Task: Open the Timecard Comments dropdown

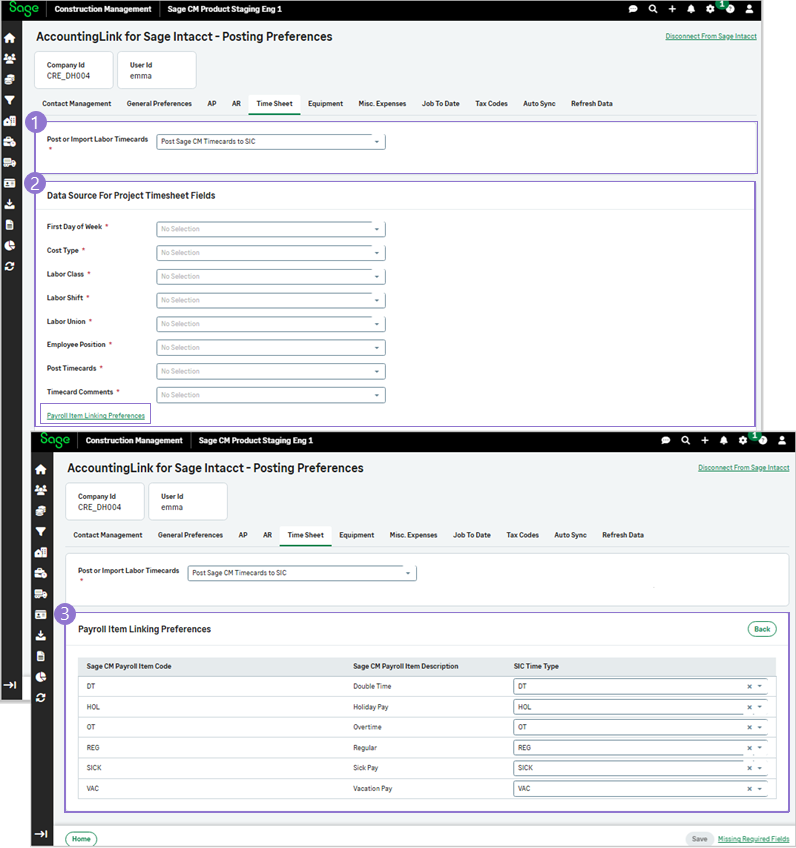Action: click(x=270, y=395)
